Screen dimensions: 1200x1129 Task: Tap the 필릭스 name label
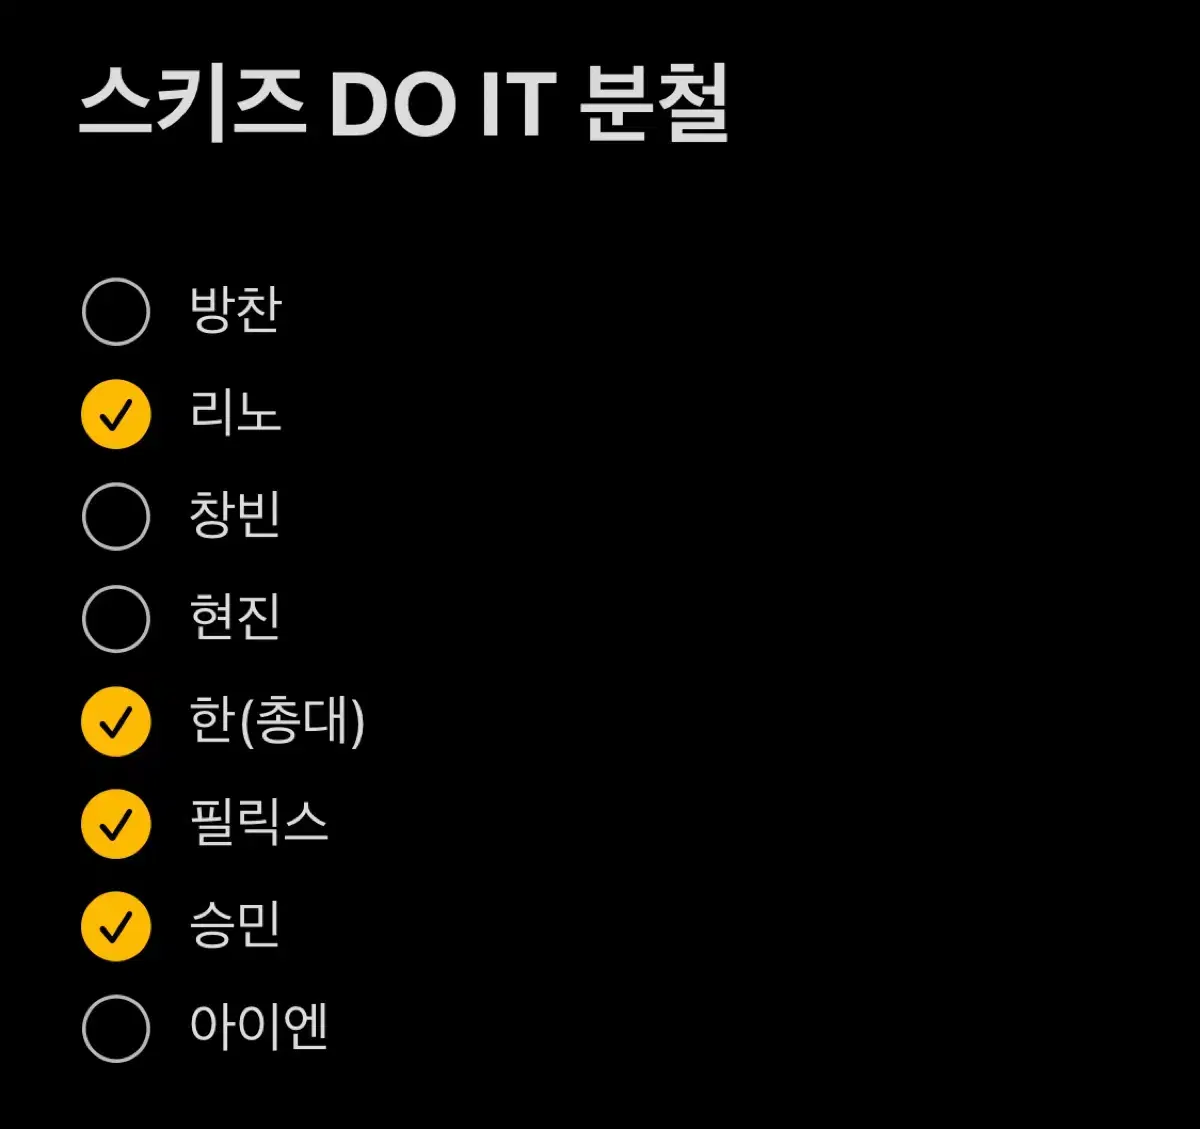(x=259, y=822)
